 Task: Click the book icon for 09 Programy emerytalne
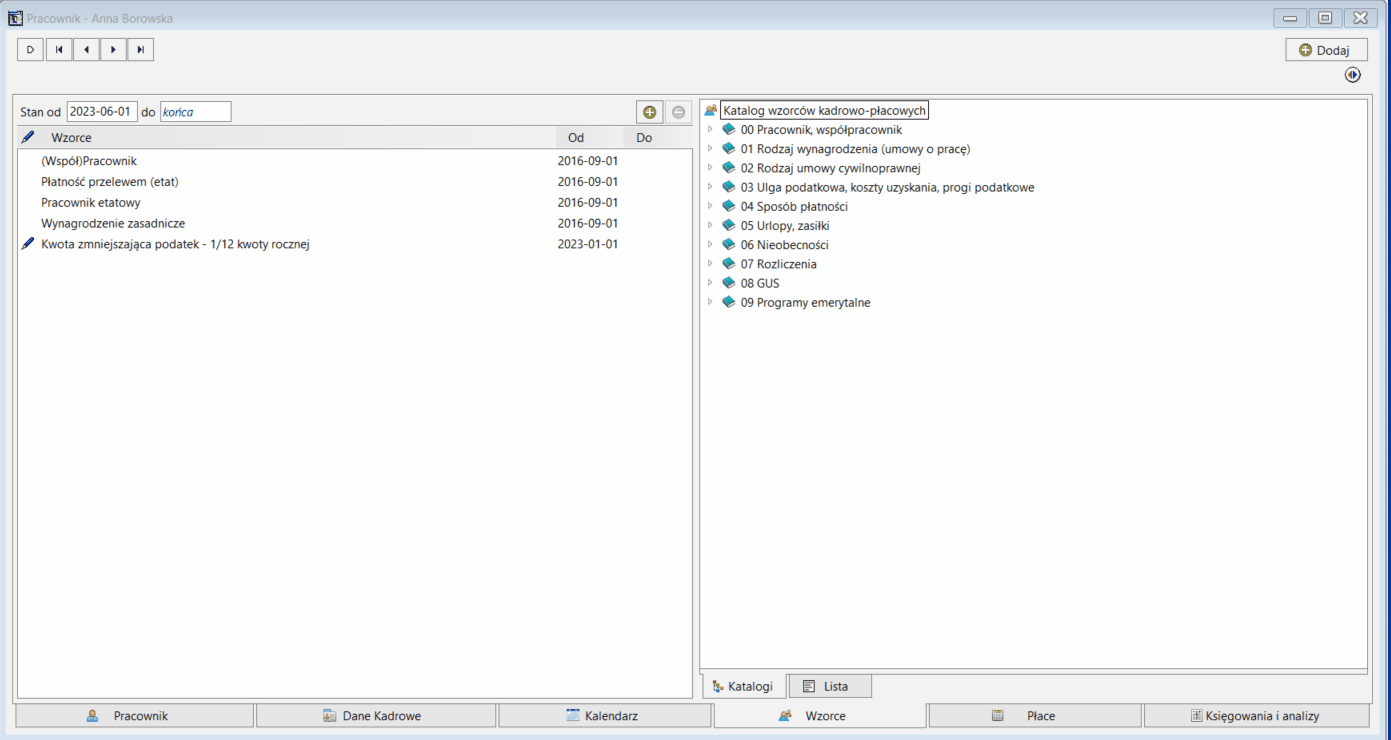tap(728, 302)
